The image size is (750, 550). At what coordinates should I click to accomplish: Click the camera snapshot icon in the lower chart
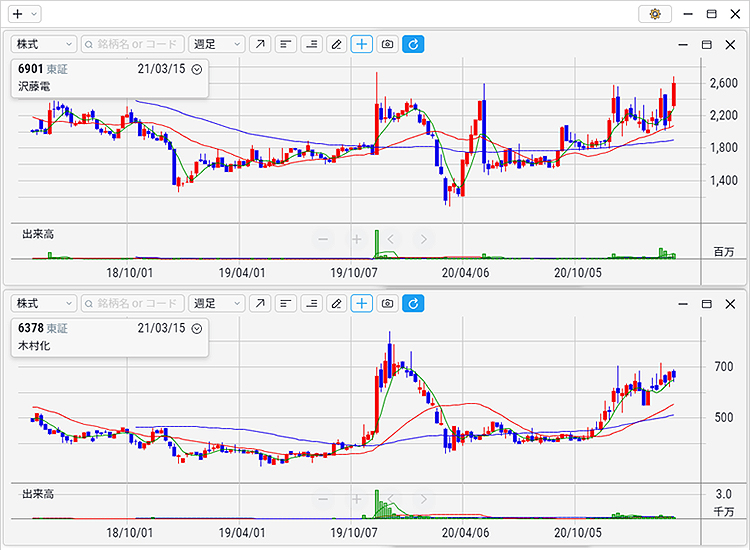tap(387, 303)
